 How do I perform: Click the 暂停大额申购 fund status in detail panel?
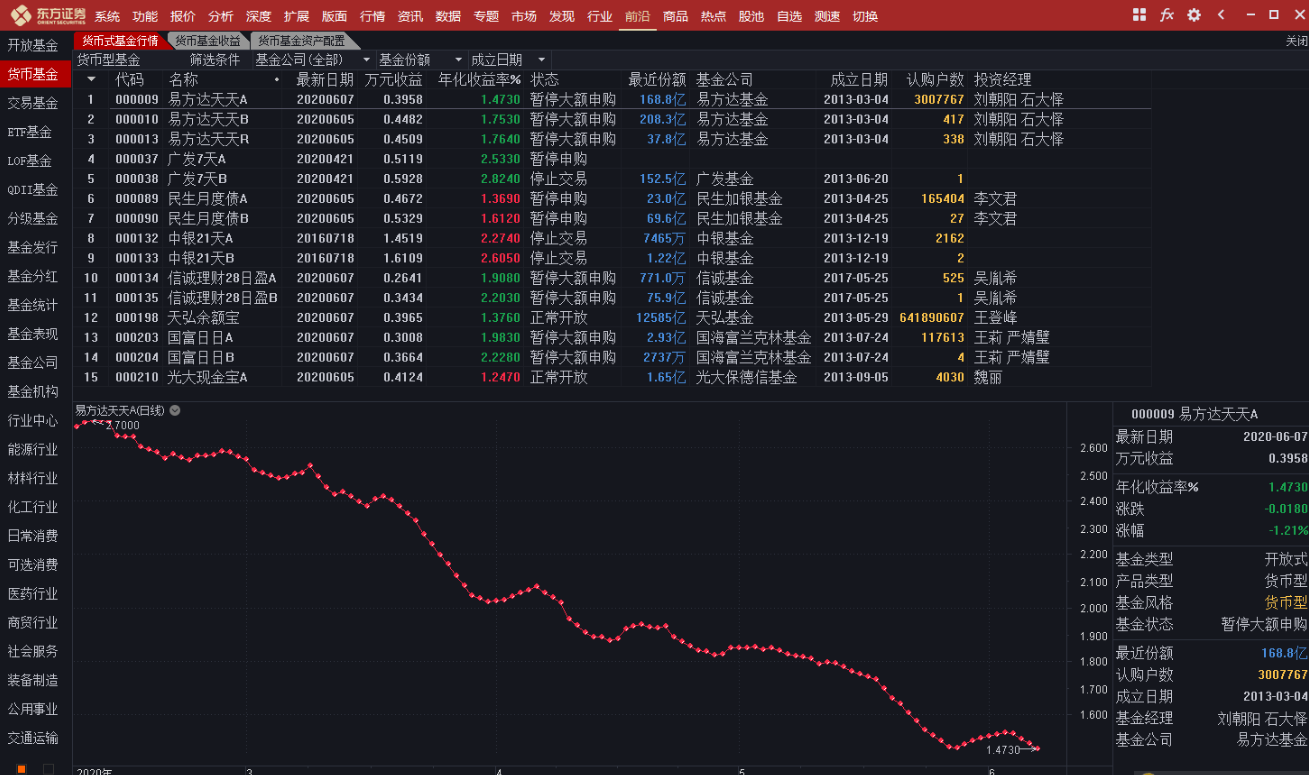pos(1264,624)
